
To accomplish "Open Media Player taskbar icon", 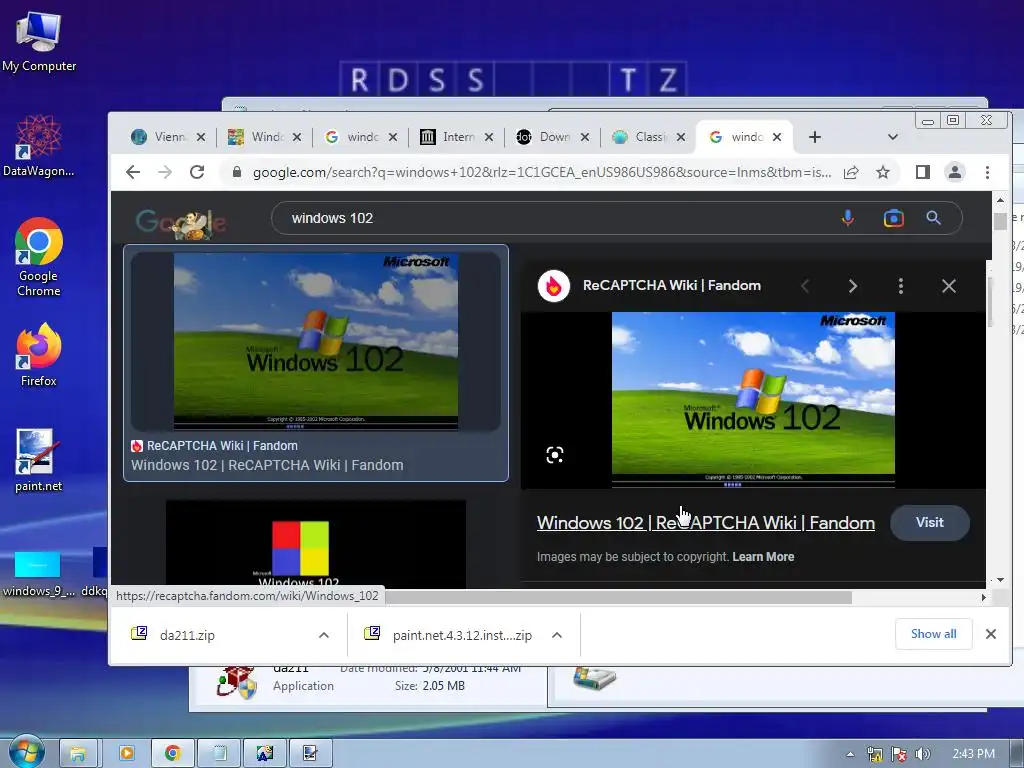I will pyautogui.click(x=126, y=754).
